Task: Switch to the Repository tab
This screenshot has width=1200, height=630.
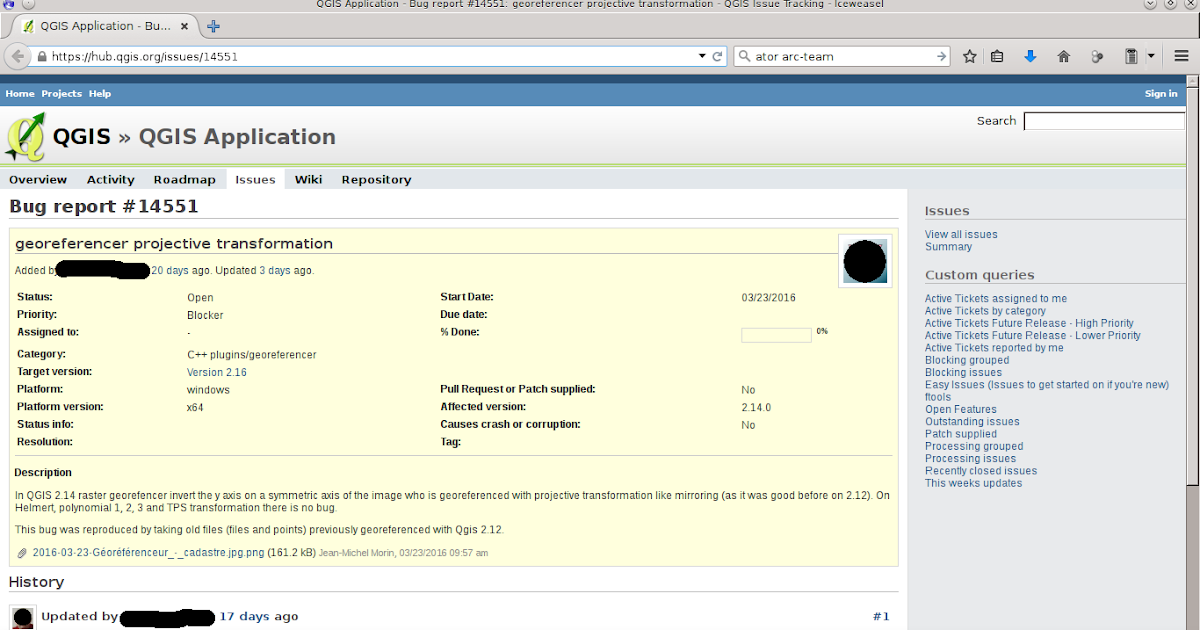Action: click(376, 179)
